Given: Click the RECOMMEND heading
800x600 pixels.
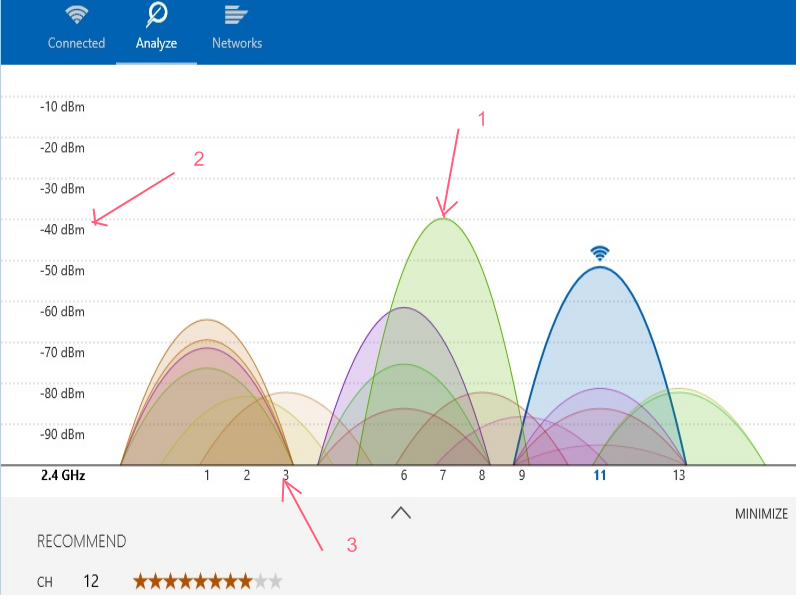Looking at the screenshot, I should tap(82, 541).
